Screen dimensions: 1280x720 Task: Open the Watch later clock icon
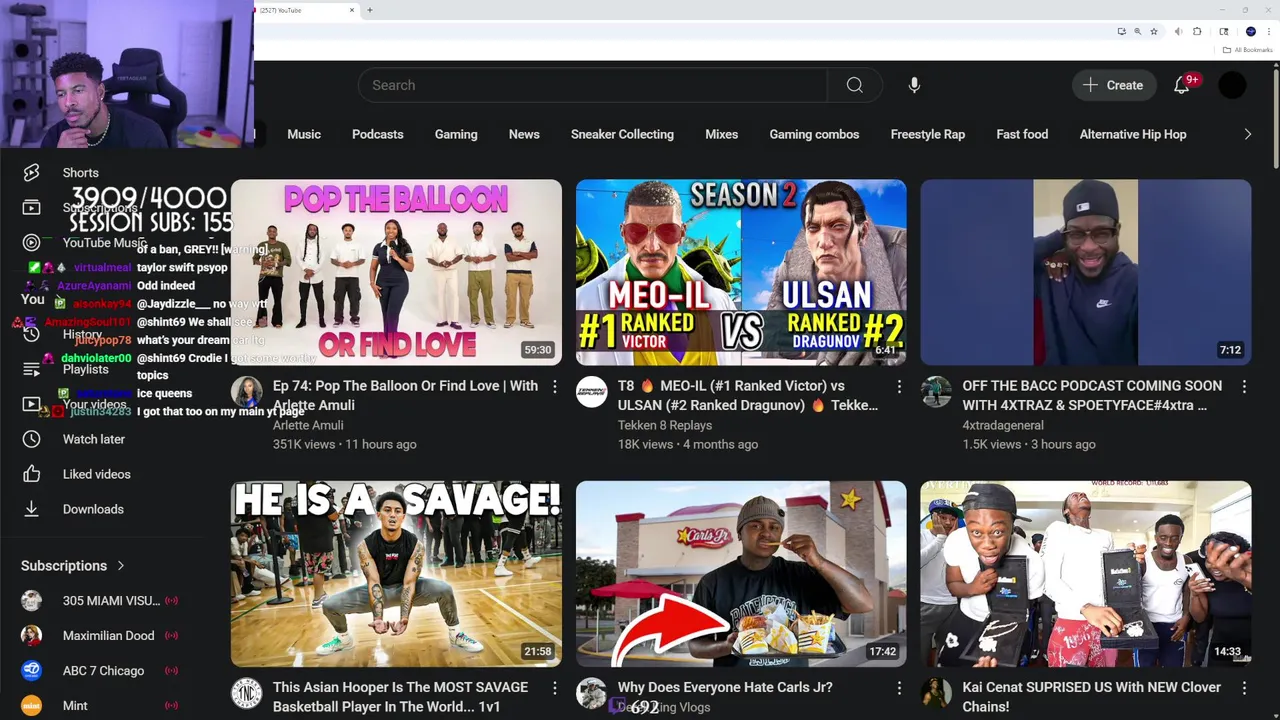coord(31,439)
